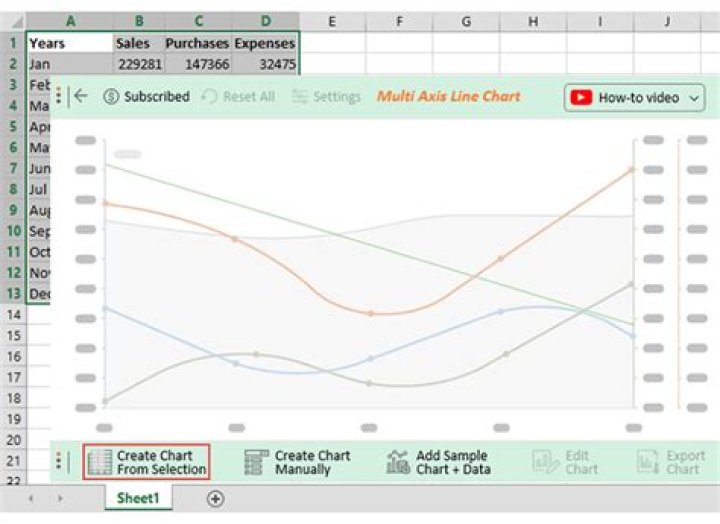Select row header 21
This screenshot has width=720, height=524.
[14, 461]
